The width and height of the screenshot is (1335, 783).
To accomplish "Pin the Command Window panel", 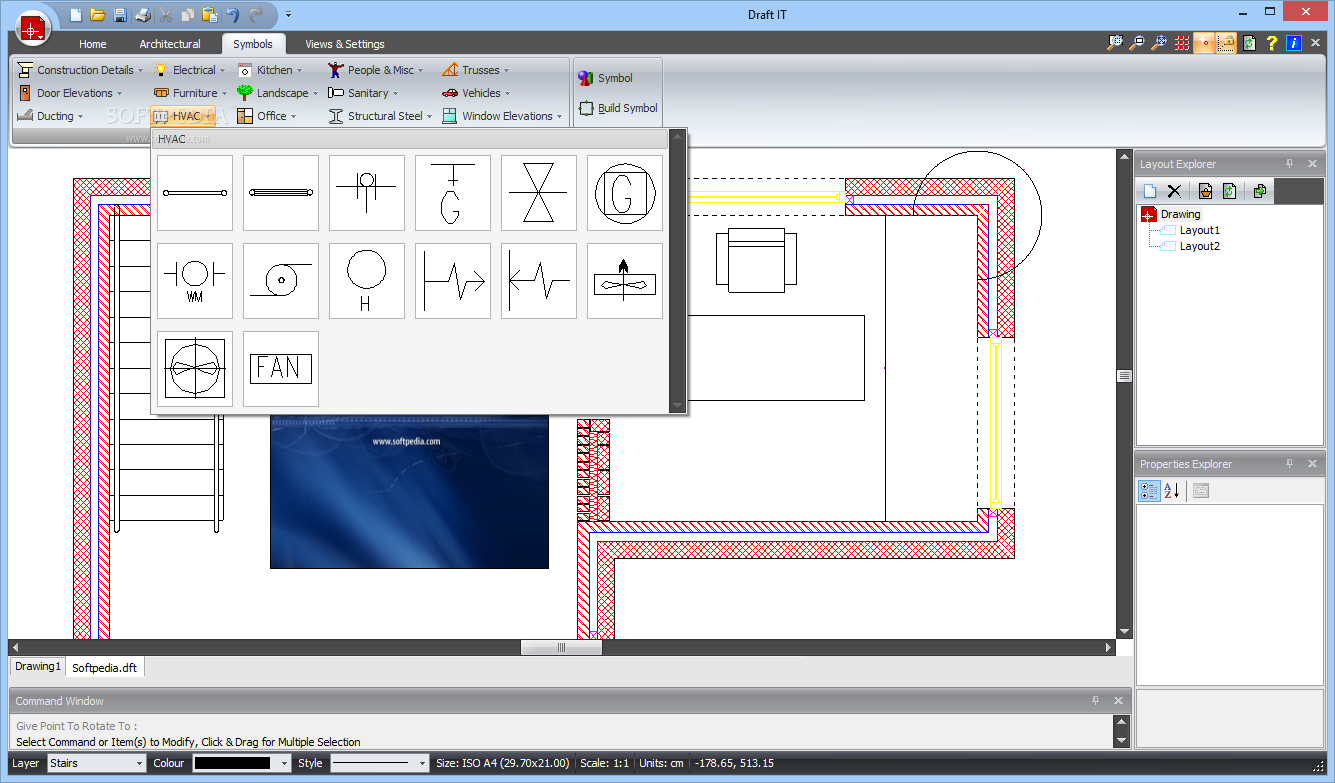I will tap(1096, 701).
